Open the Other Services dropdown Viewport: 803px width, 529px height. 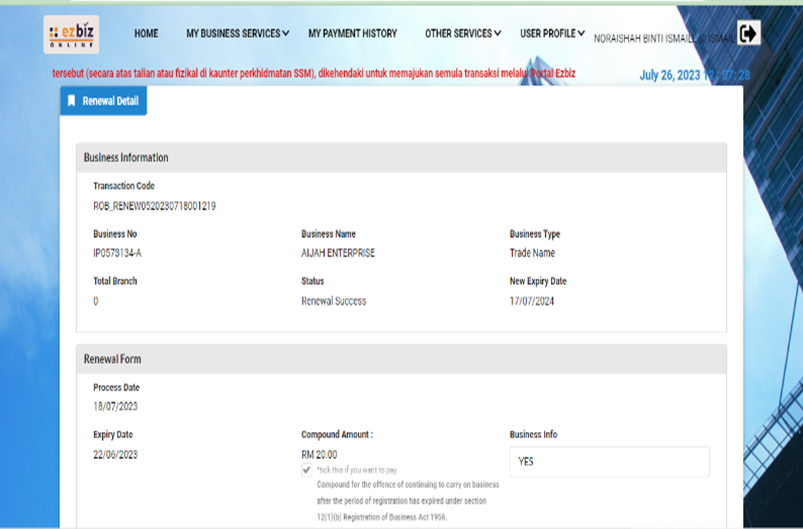click(463, 34)
